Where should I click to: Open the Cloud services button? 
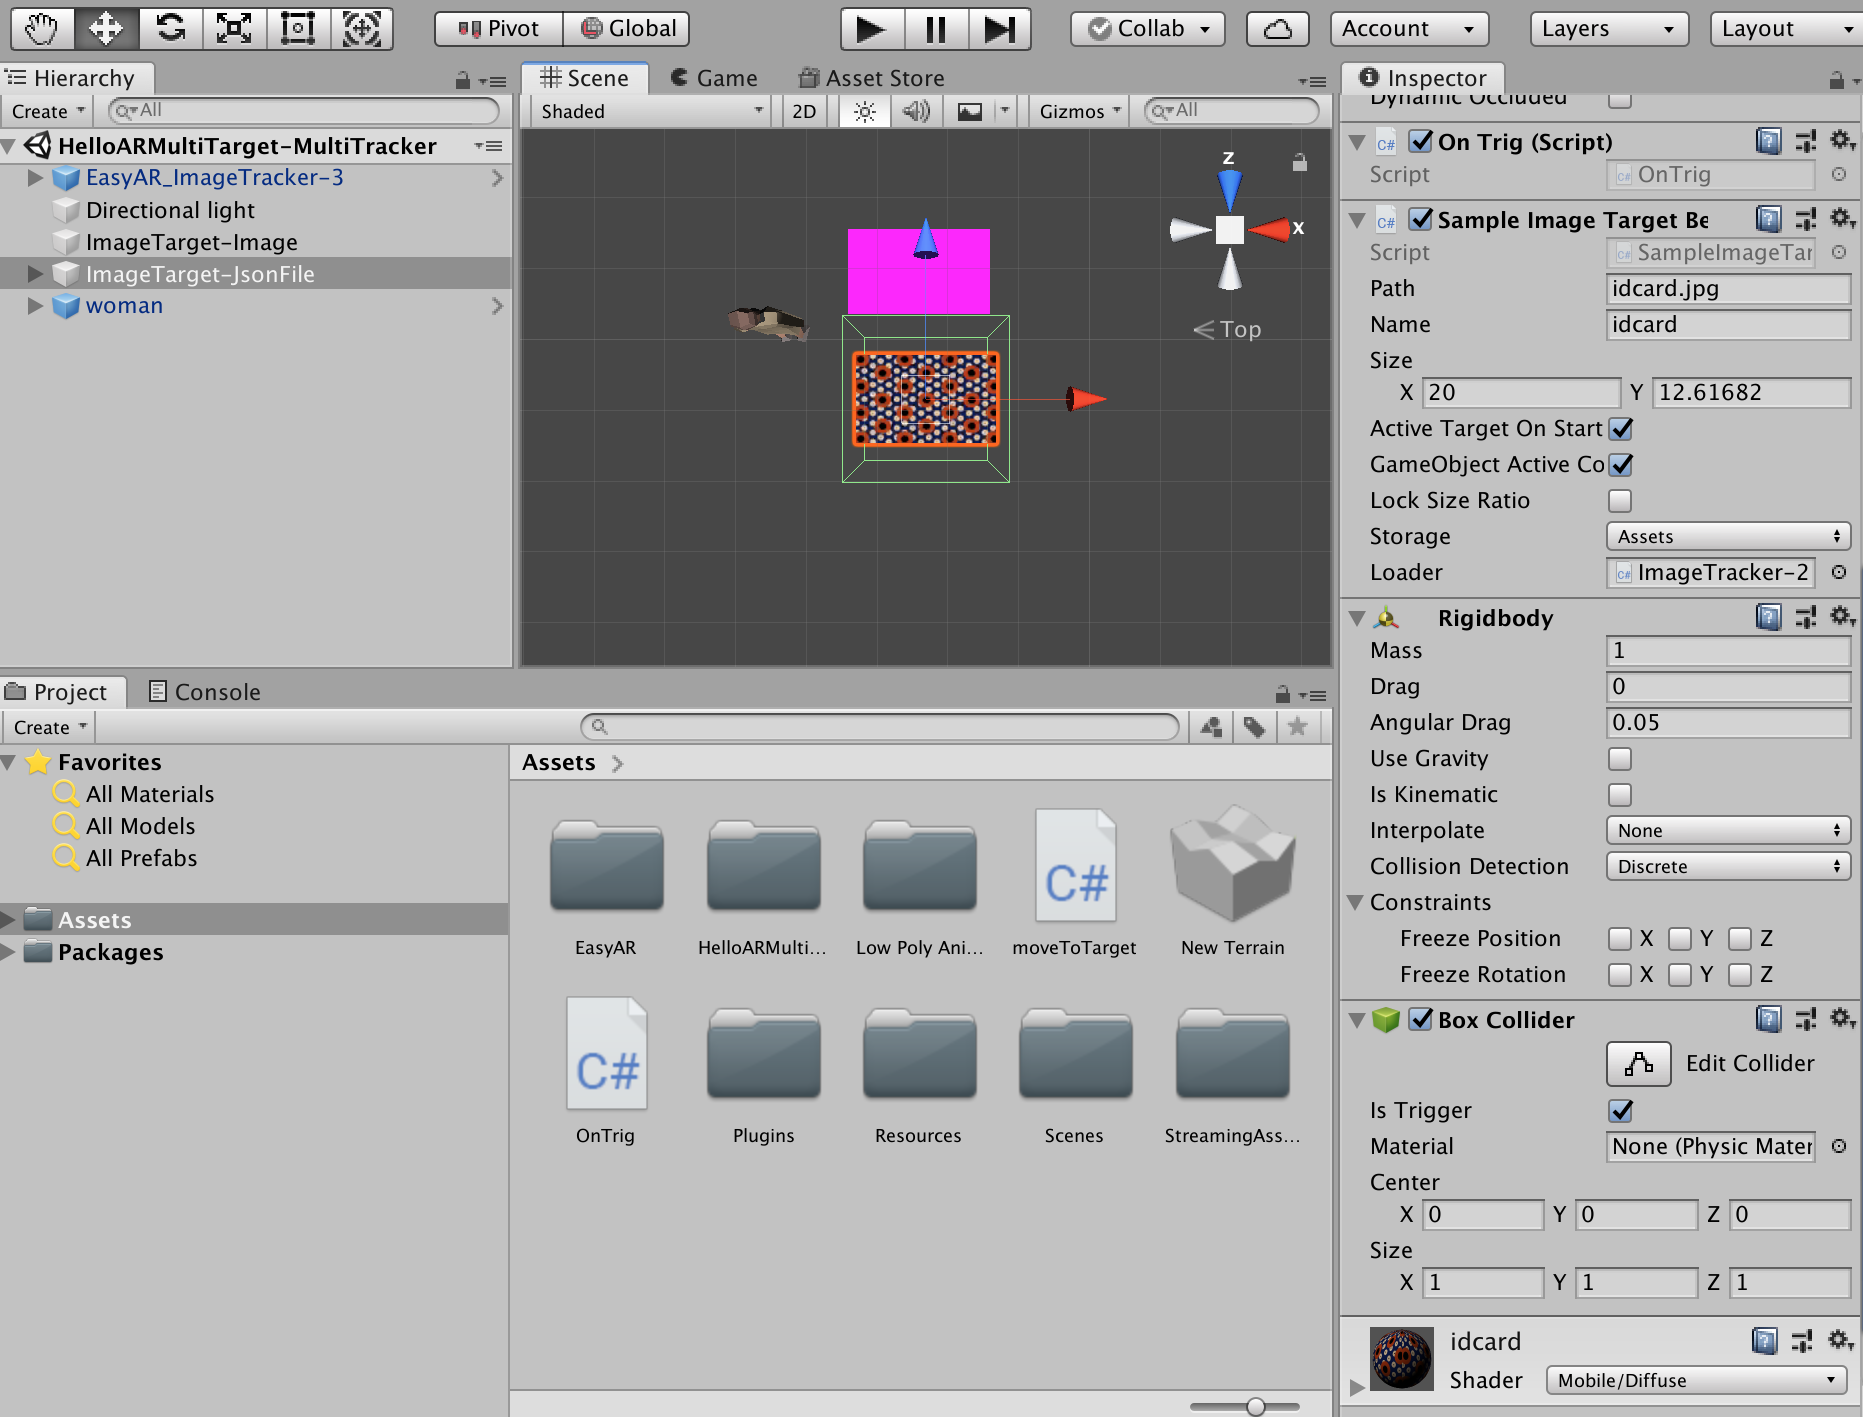[x=1277, y=29]
